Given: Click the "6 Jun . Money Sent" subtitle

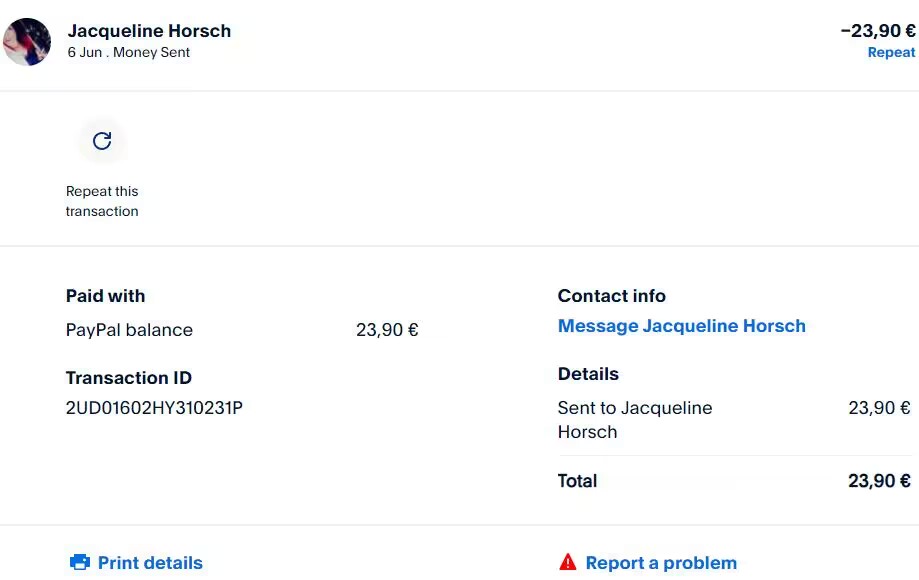Looking at the screenshot, I should (129, 53).
